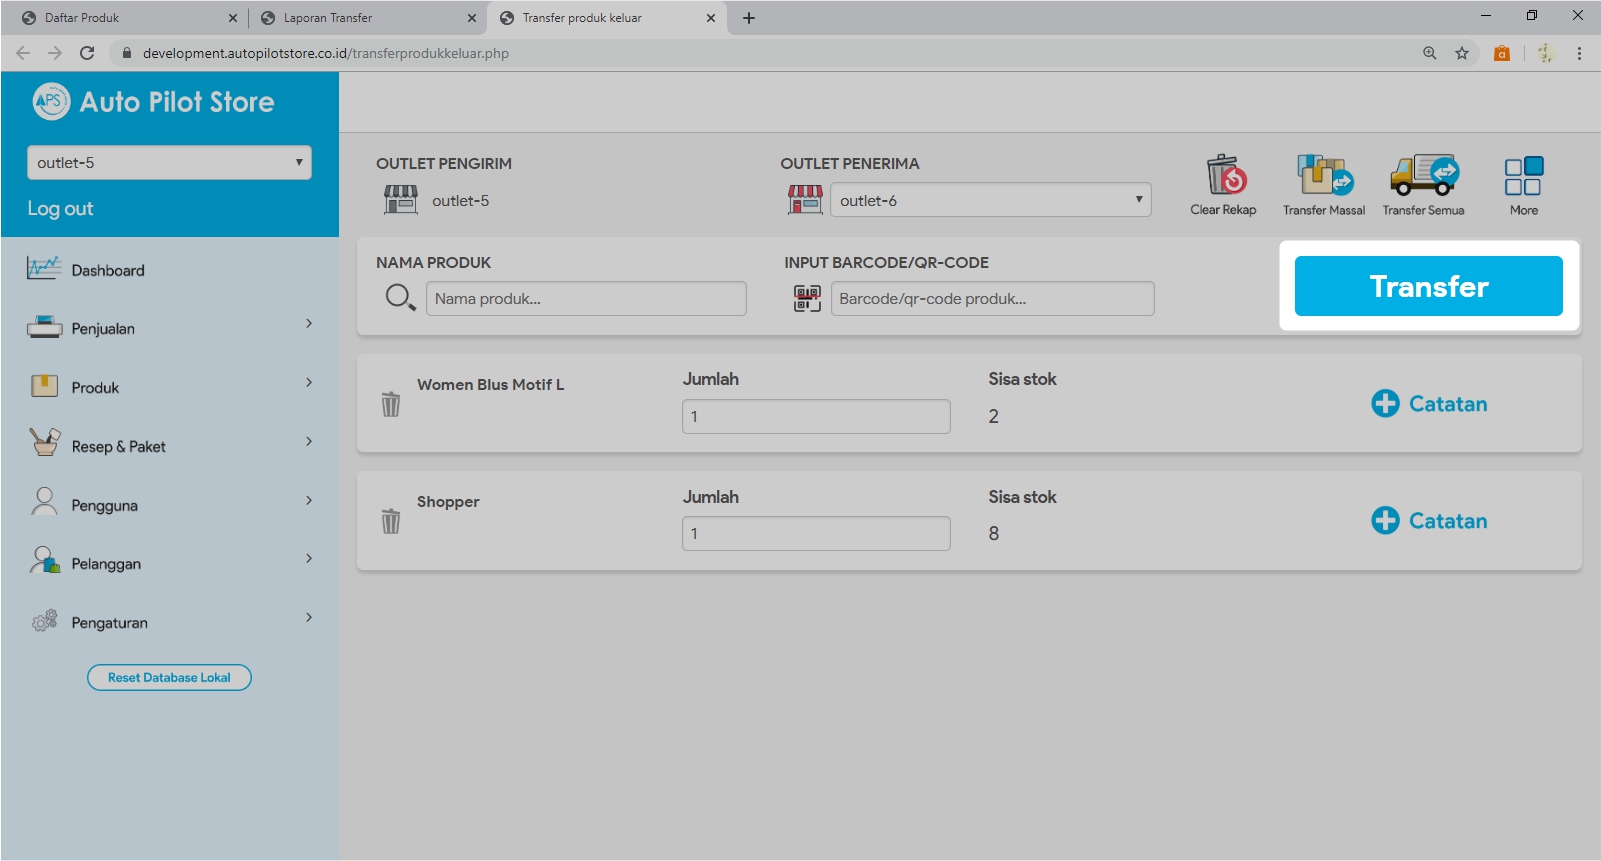The image size is (1601, 861).
Task: Expand the Penjualan sidebar menu
Action: click(x=169, y=328)
